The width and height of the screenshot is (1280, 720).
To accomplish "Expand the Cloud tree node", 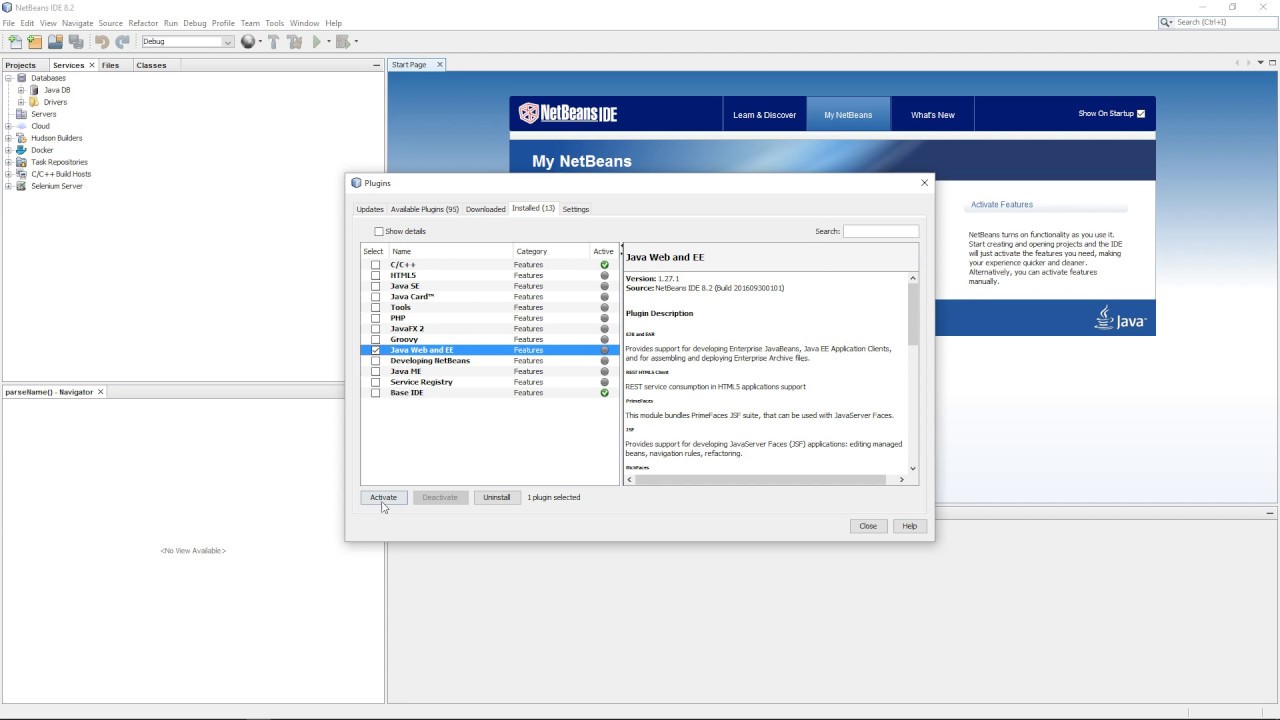I will pyautogui.click(x=9, y=126).
